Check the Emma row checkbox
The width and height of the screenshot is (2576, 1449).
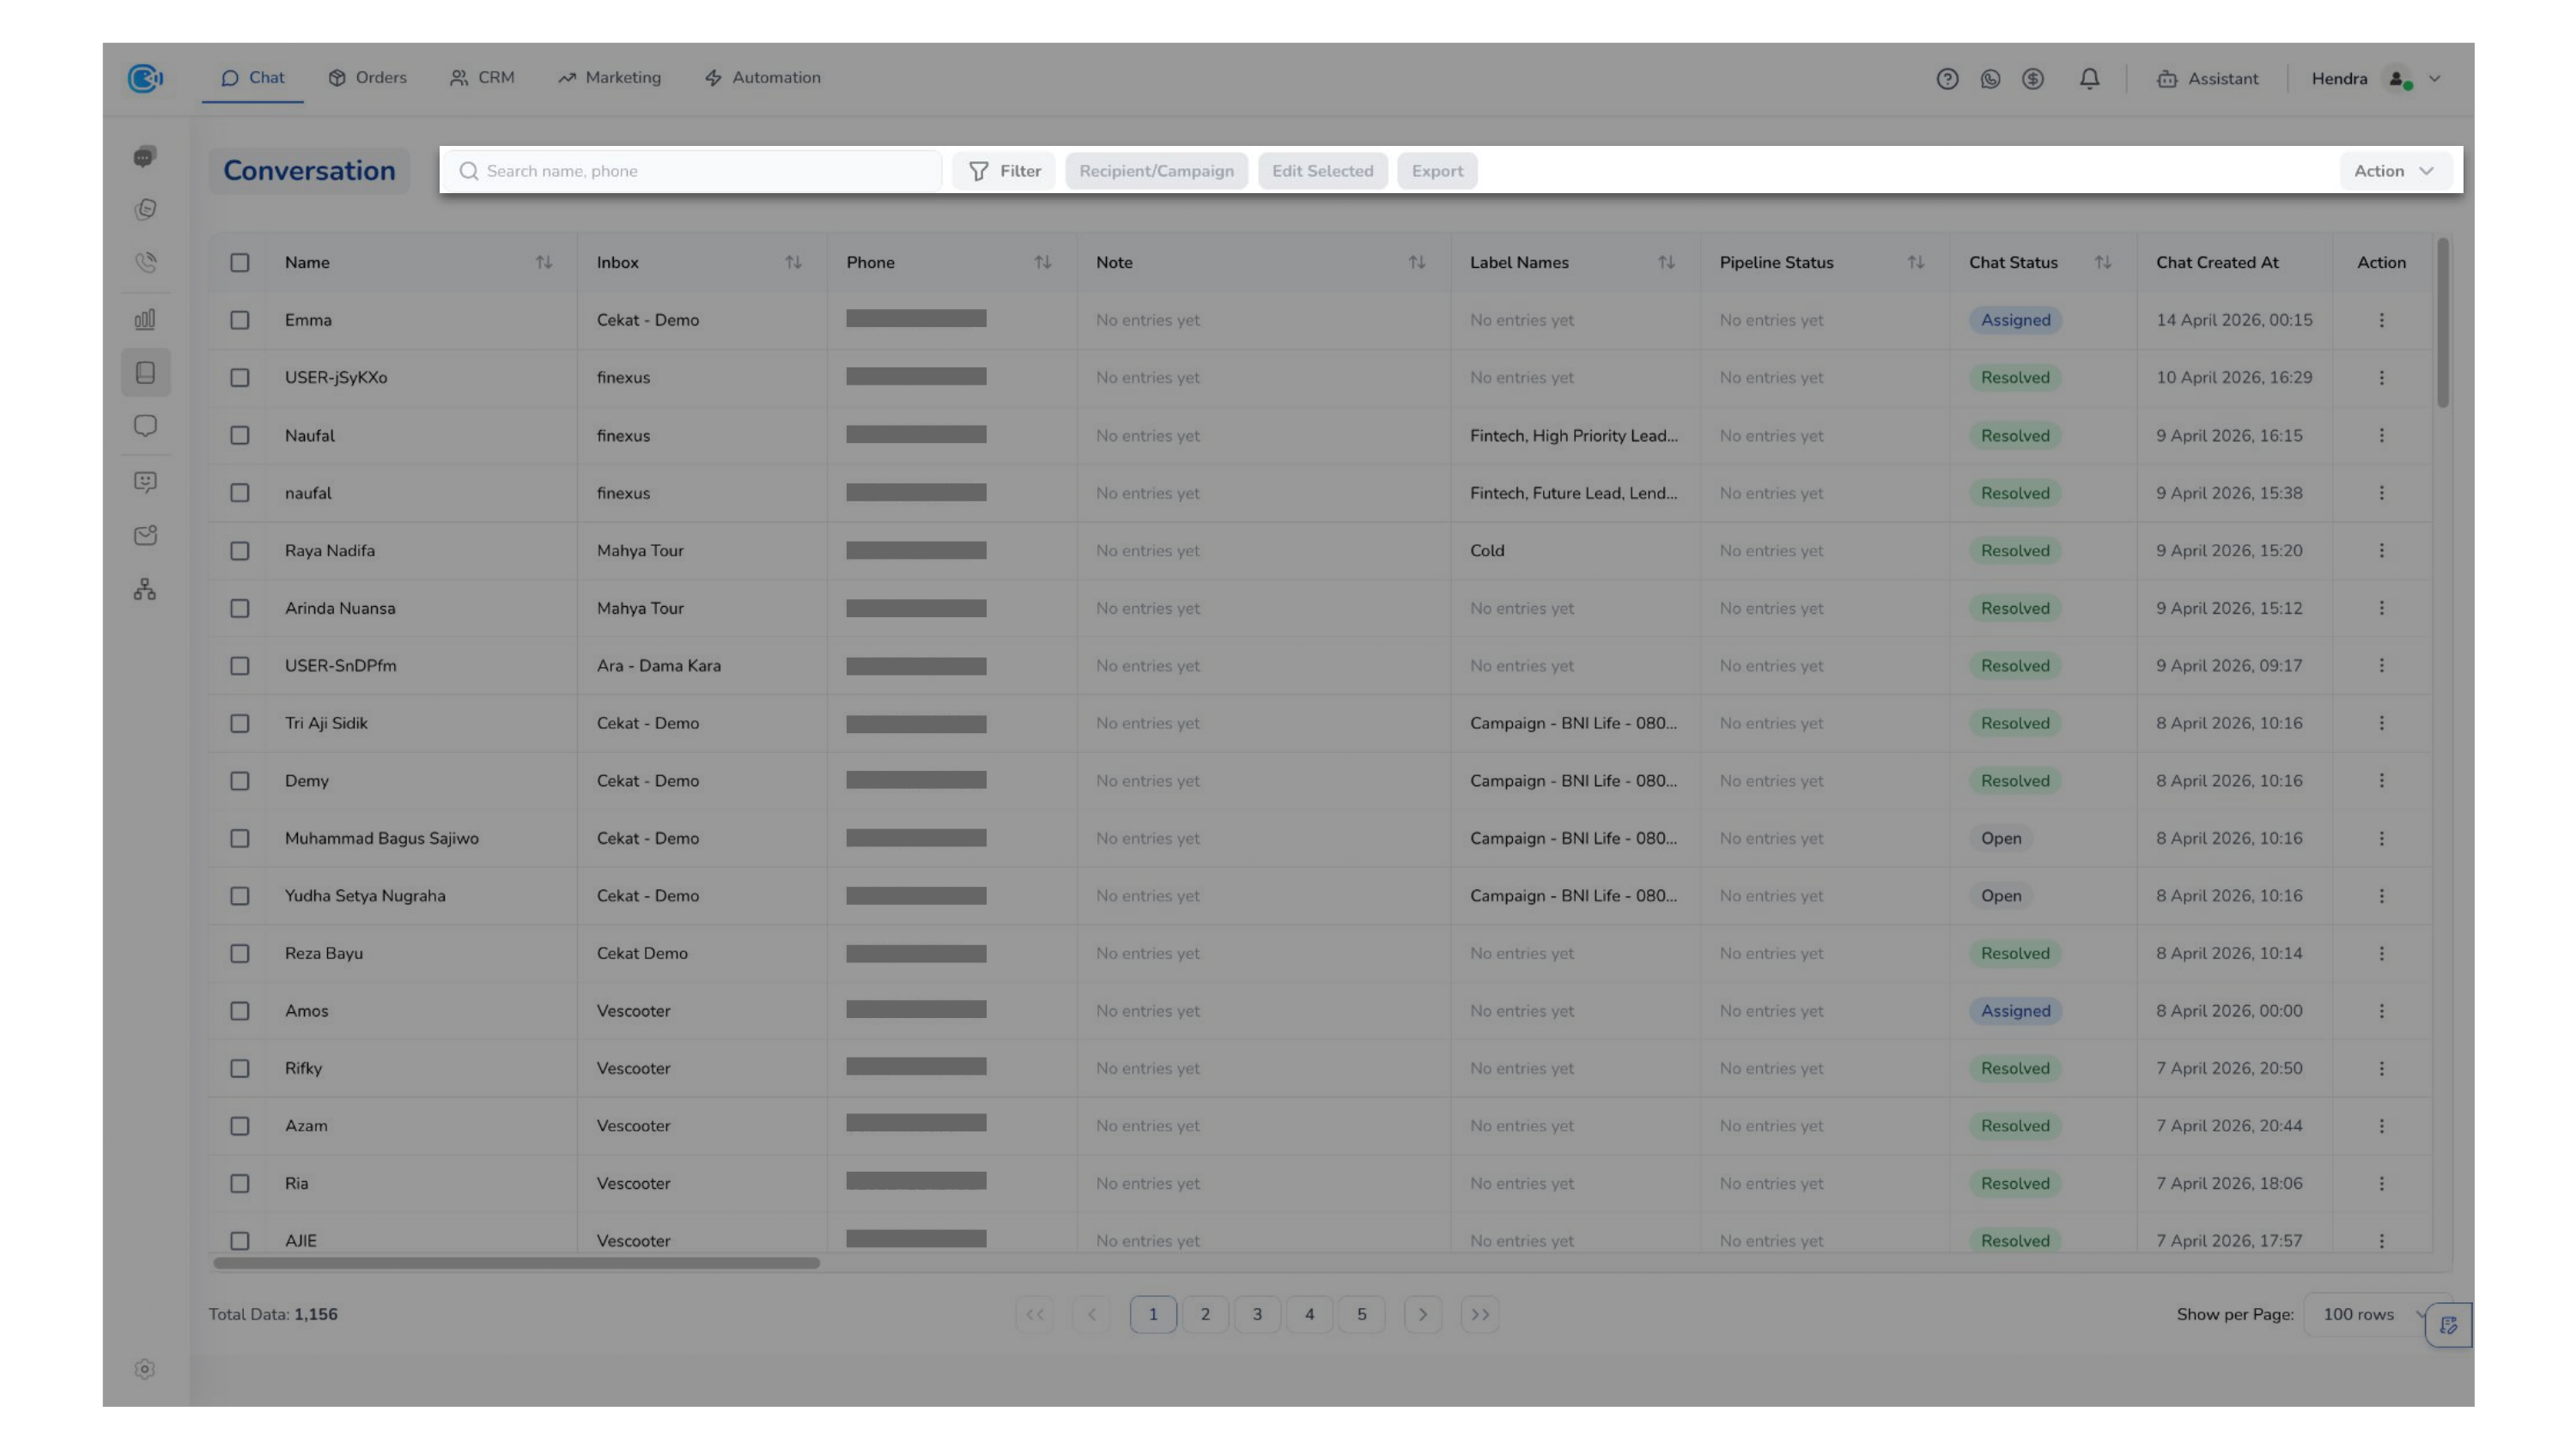240,320
